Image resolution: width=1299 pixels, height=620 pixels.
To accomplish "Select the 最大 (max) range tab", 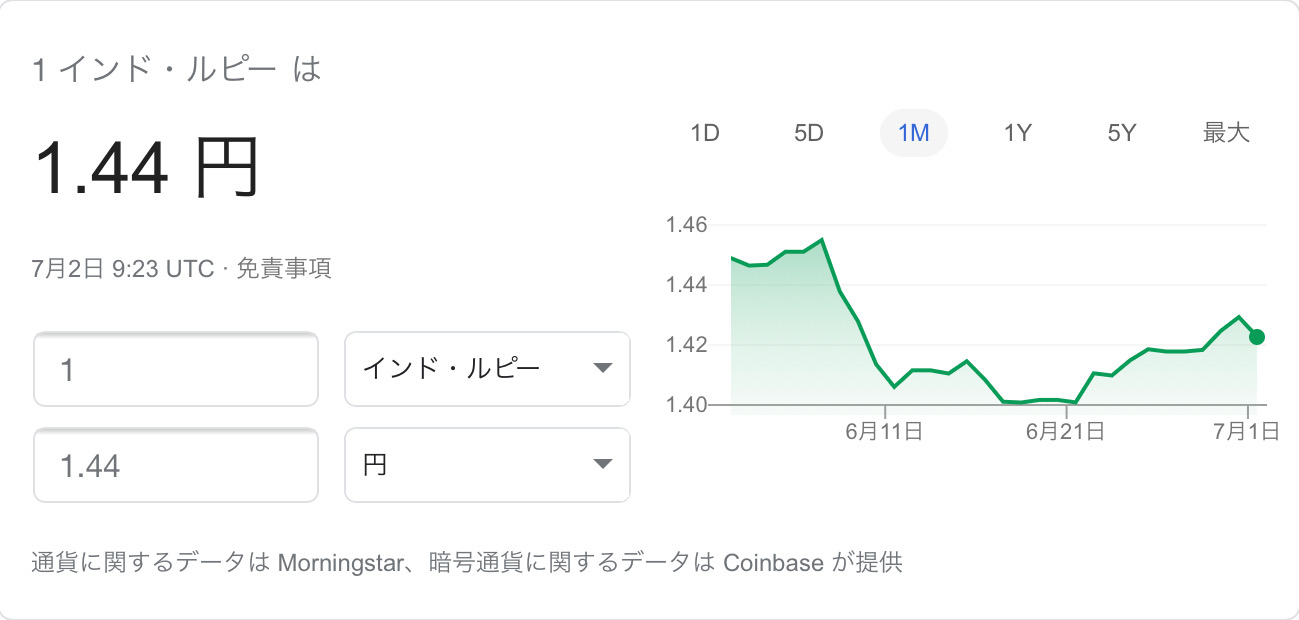I will 1226,133.
